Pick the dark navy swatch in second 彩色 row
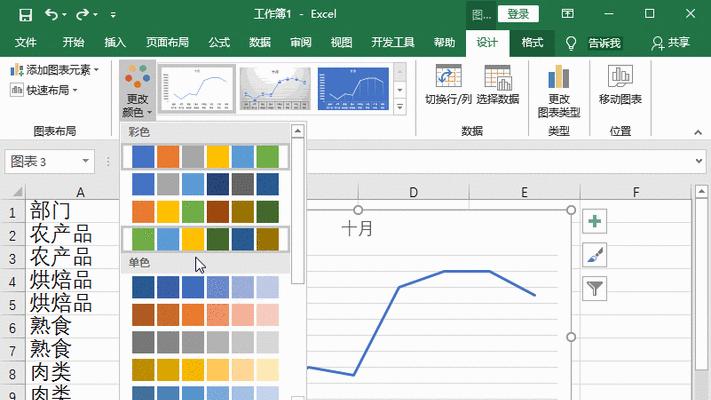 coord(218,185)
